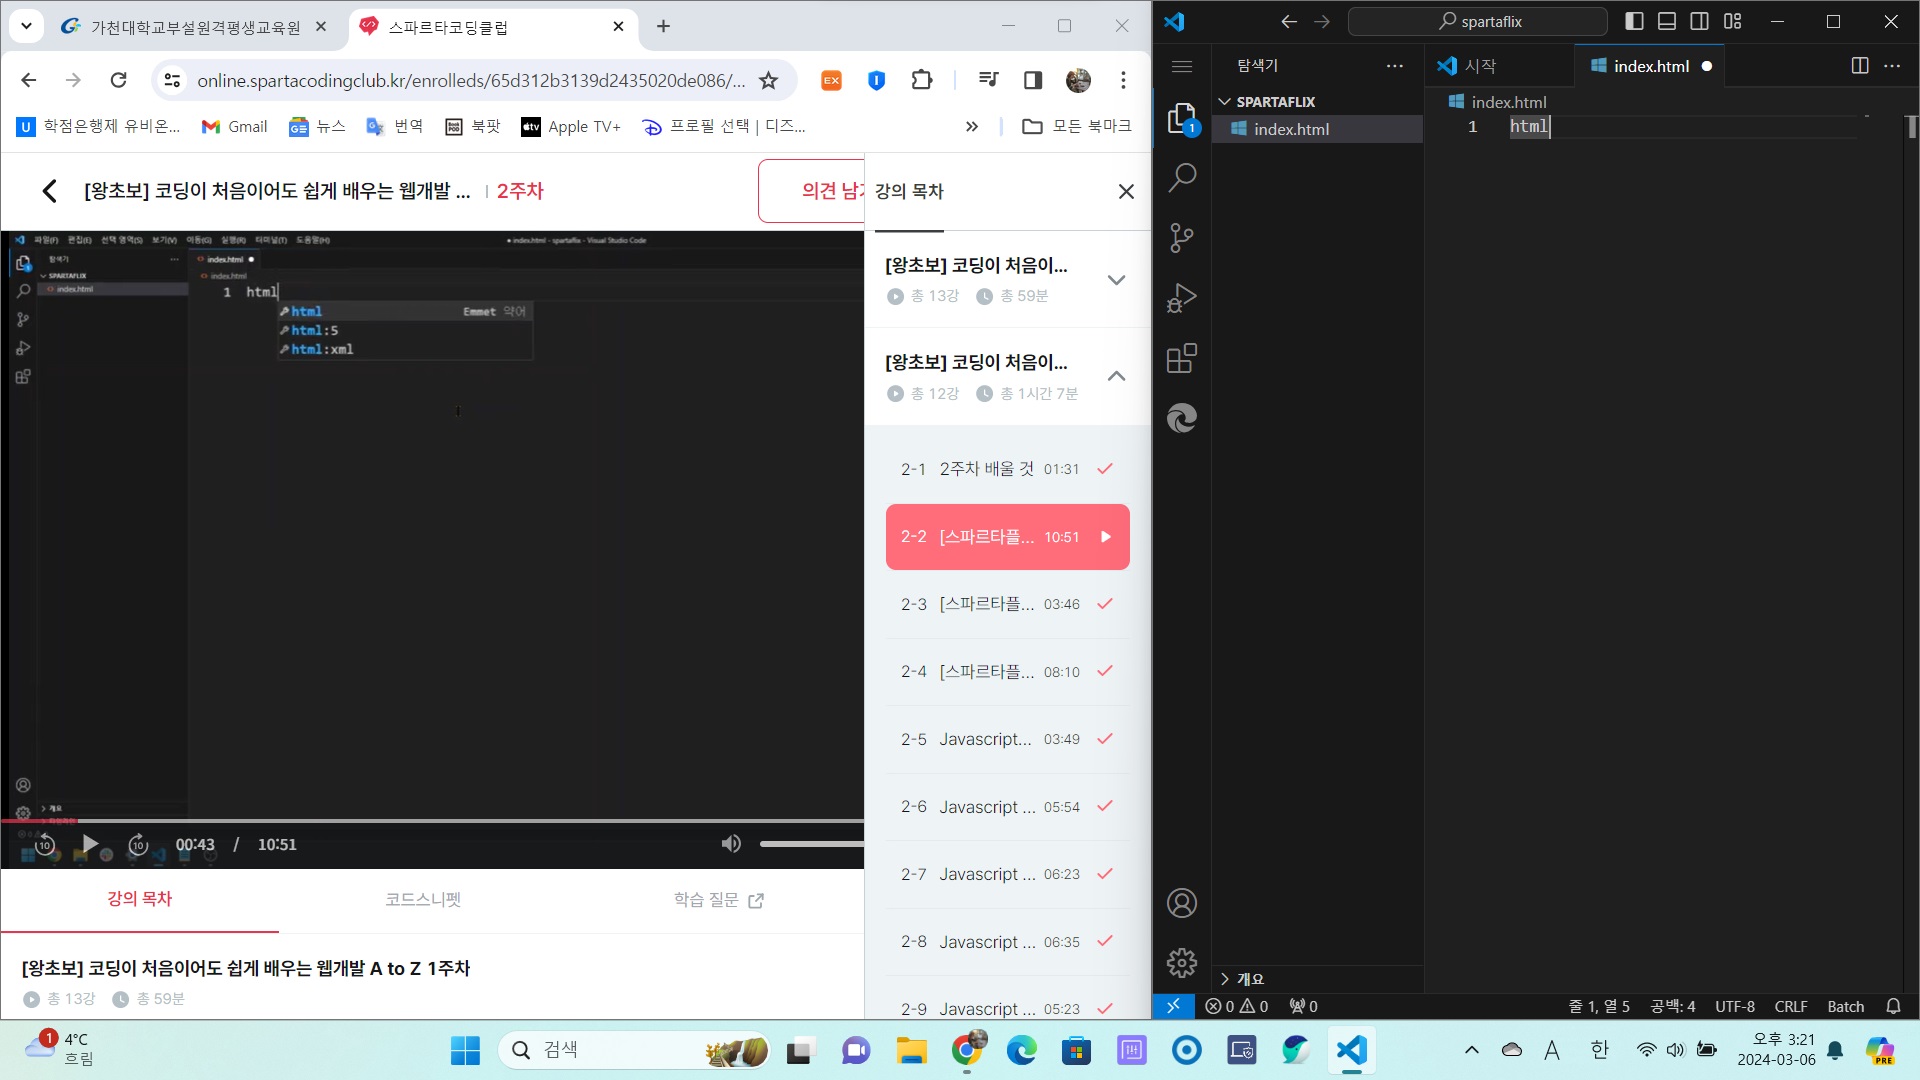Open Chrome extensions puzzle icon
The image size is (1920, 1080).
click(922, 80)
